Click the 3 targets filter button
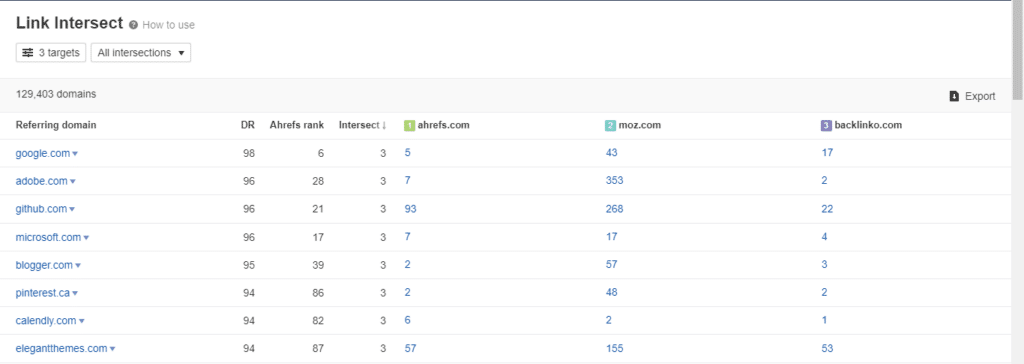Image resolution: width=1024 pixels, height=364 pixels. click(51, 53)
